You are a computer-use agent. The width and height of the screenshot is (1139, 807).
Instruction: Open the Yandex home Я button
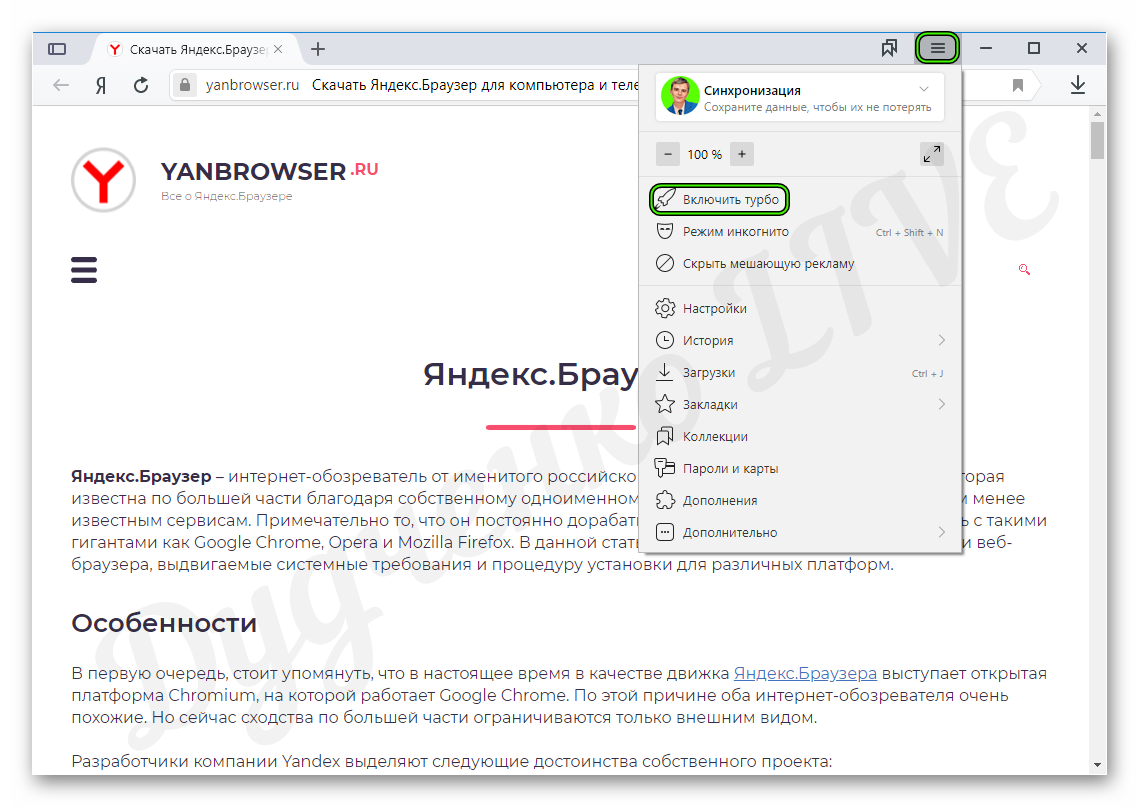point(101,85)
